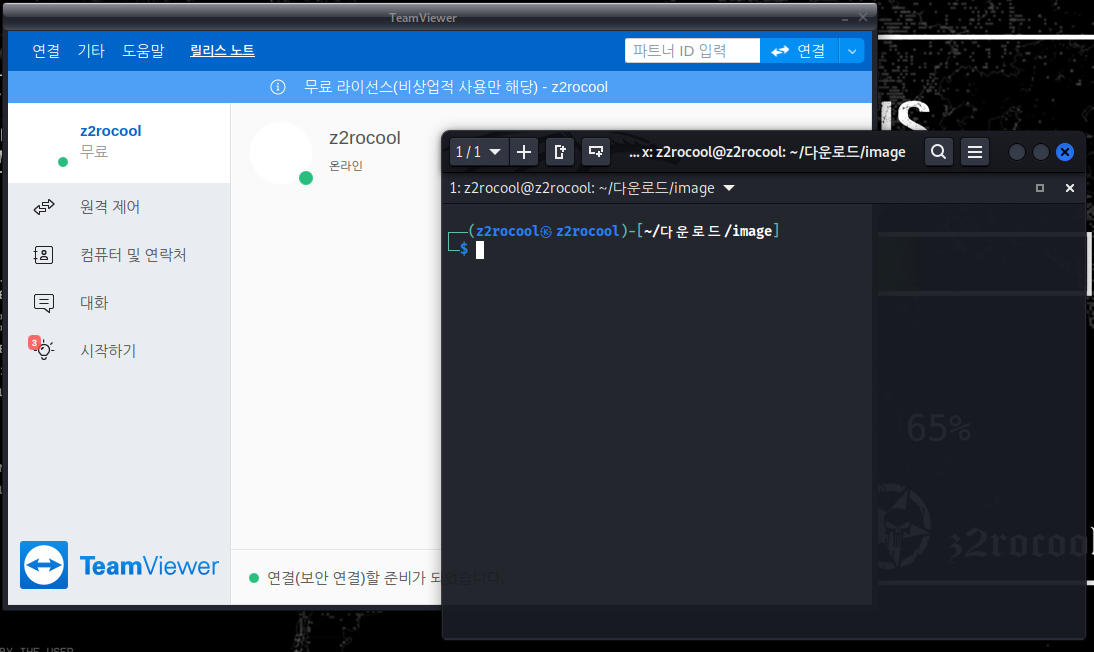1094x652 pixels.
Task: Minimize the TeamViewer window
Action: [845, 18]
